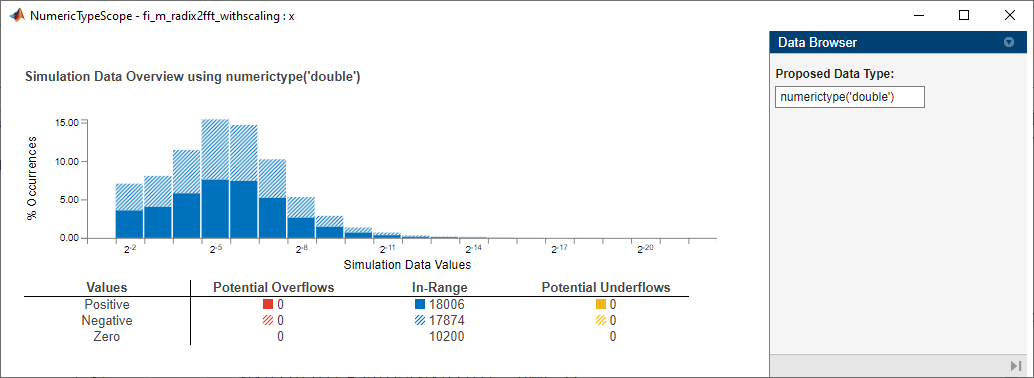Click the hatched blue In-Range Negative swatch

click(x=419, y=321)
